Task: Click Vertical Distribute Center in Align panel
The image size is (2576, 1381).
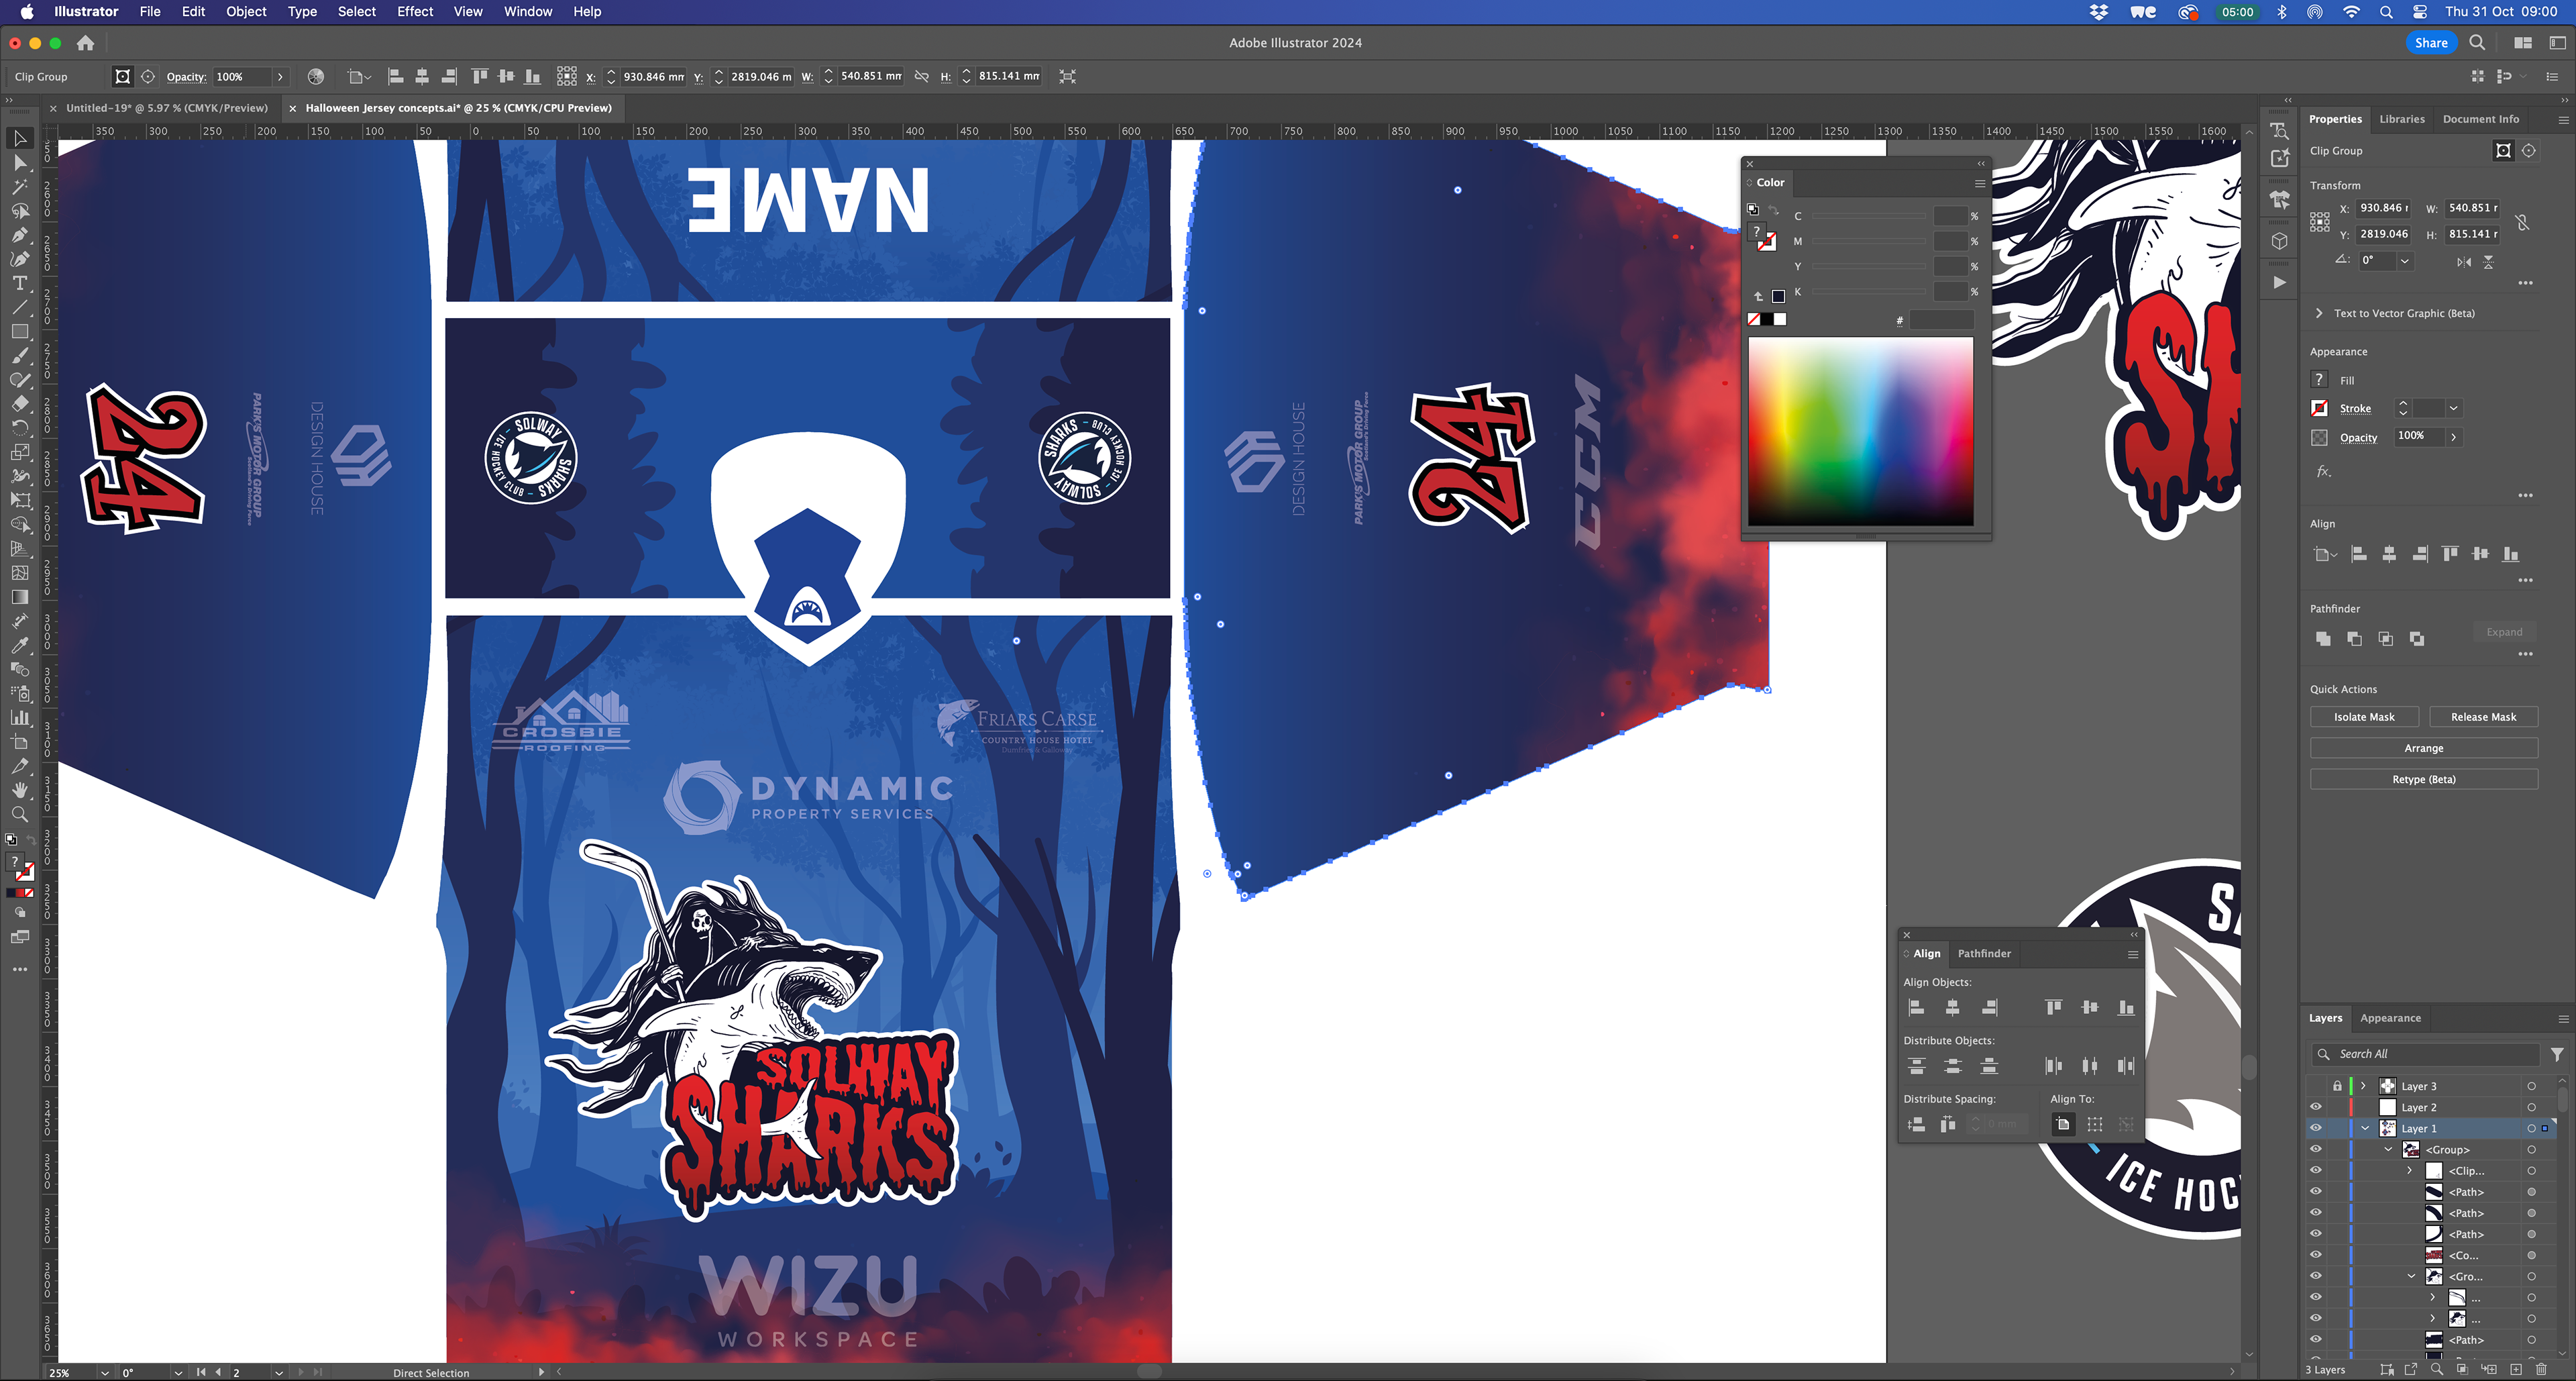Action: (x=1953, y=1066)
